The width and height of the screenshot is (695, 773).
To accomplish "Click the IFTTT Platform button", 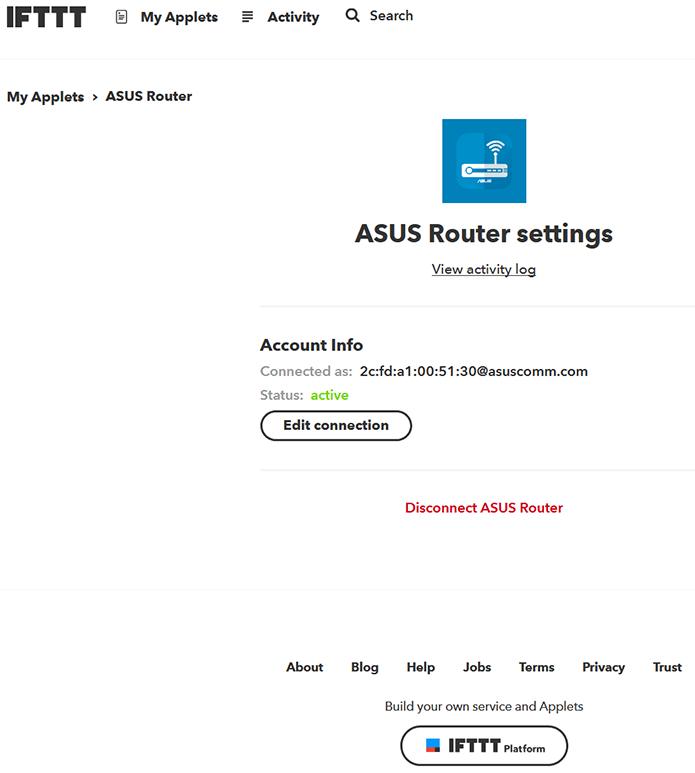I will [x=484, y=745].
